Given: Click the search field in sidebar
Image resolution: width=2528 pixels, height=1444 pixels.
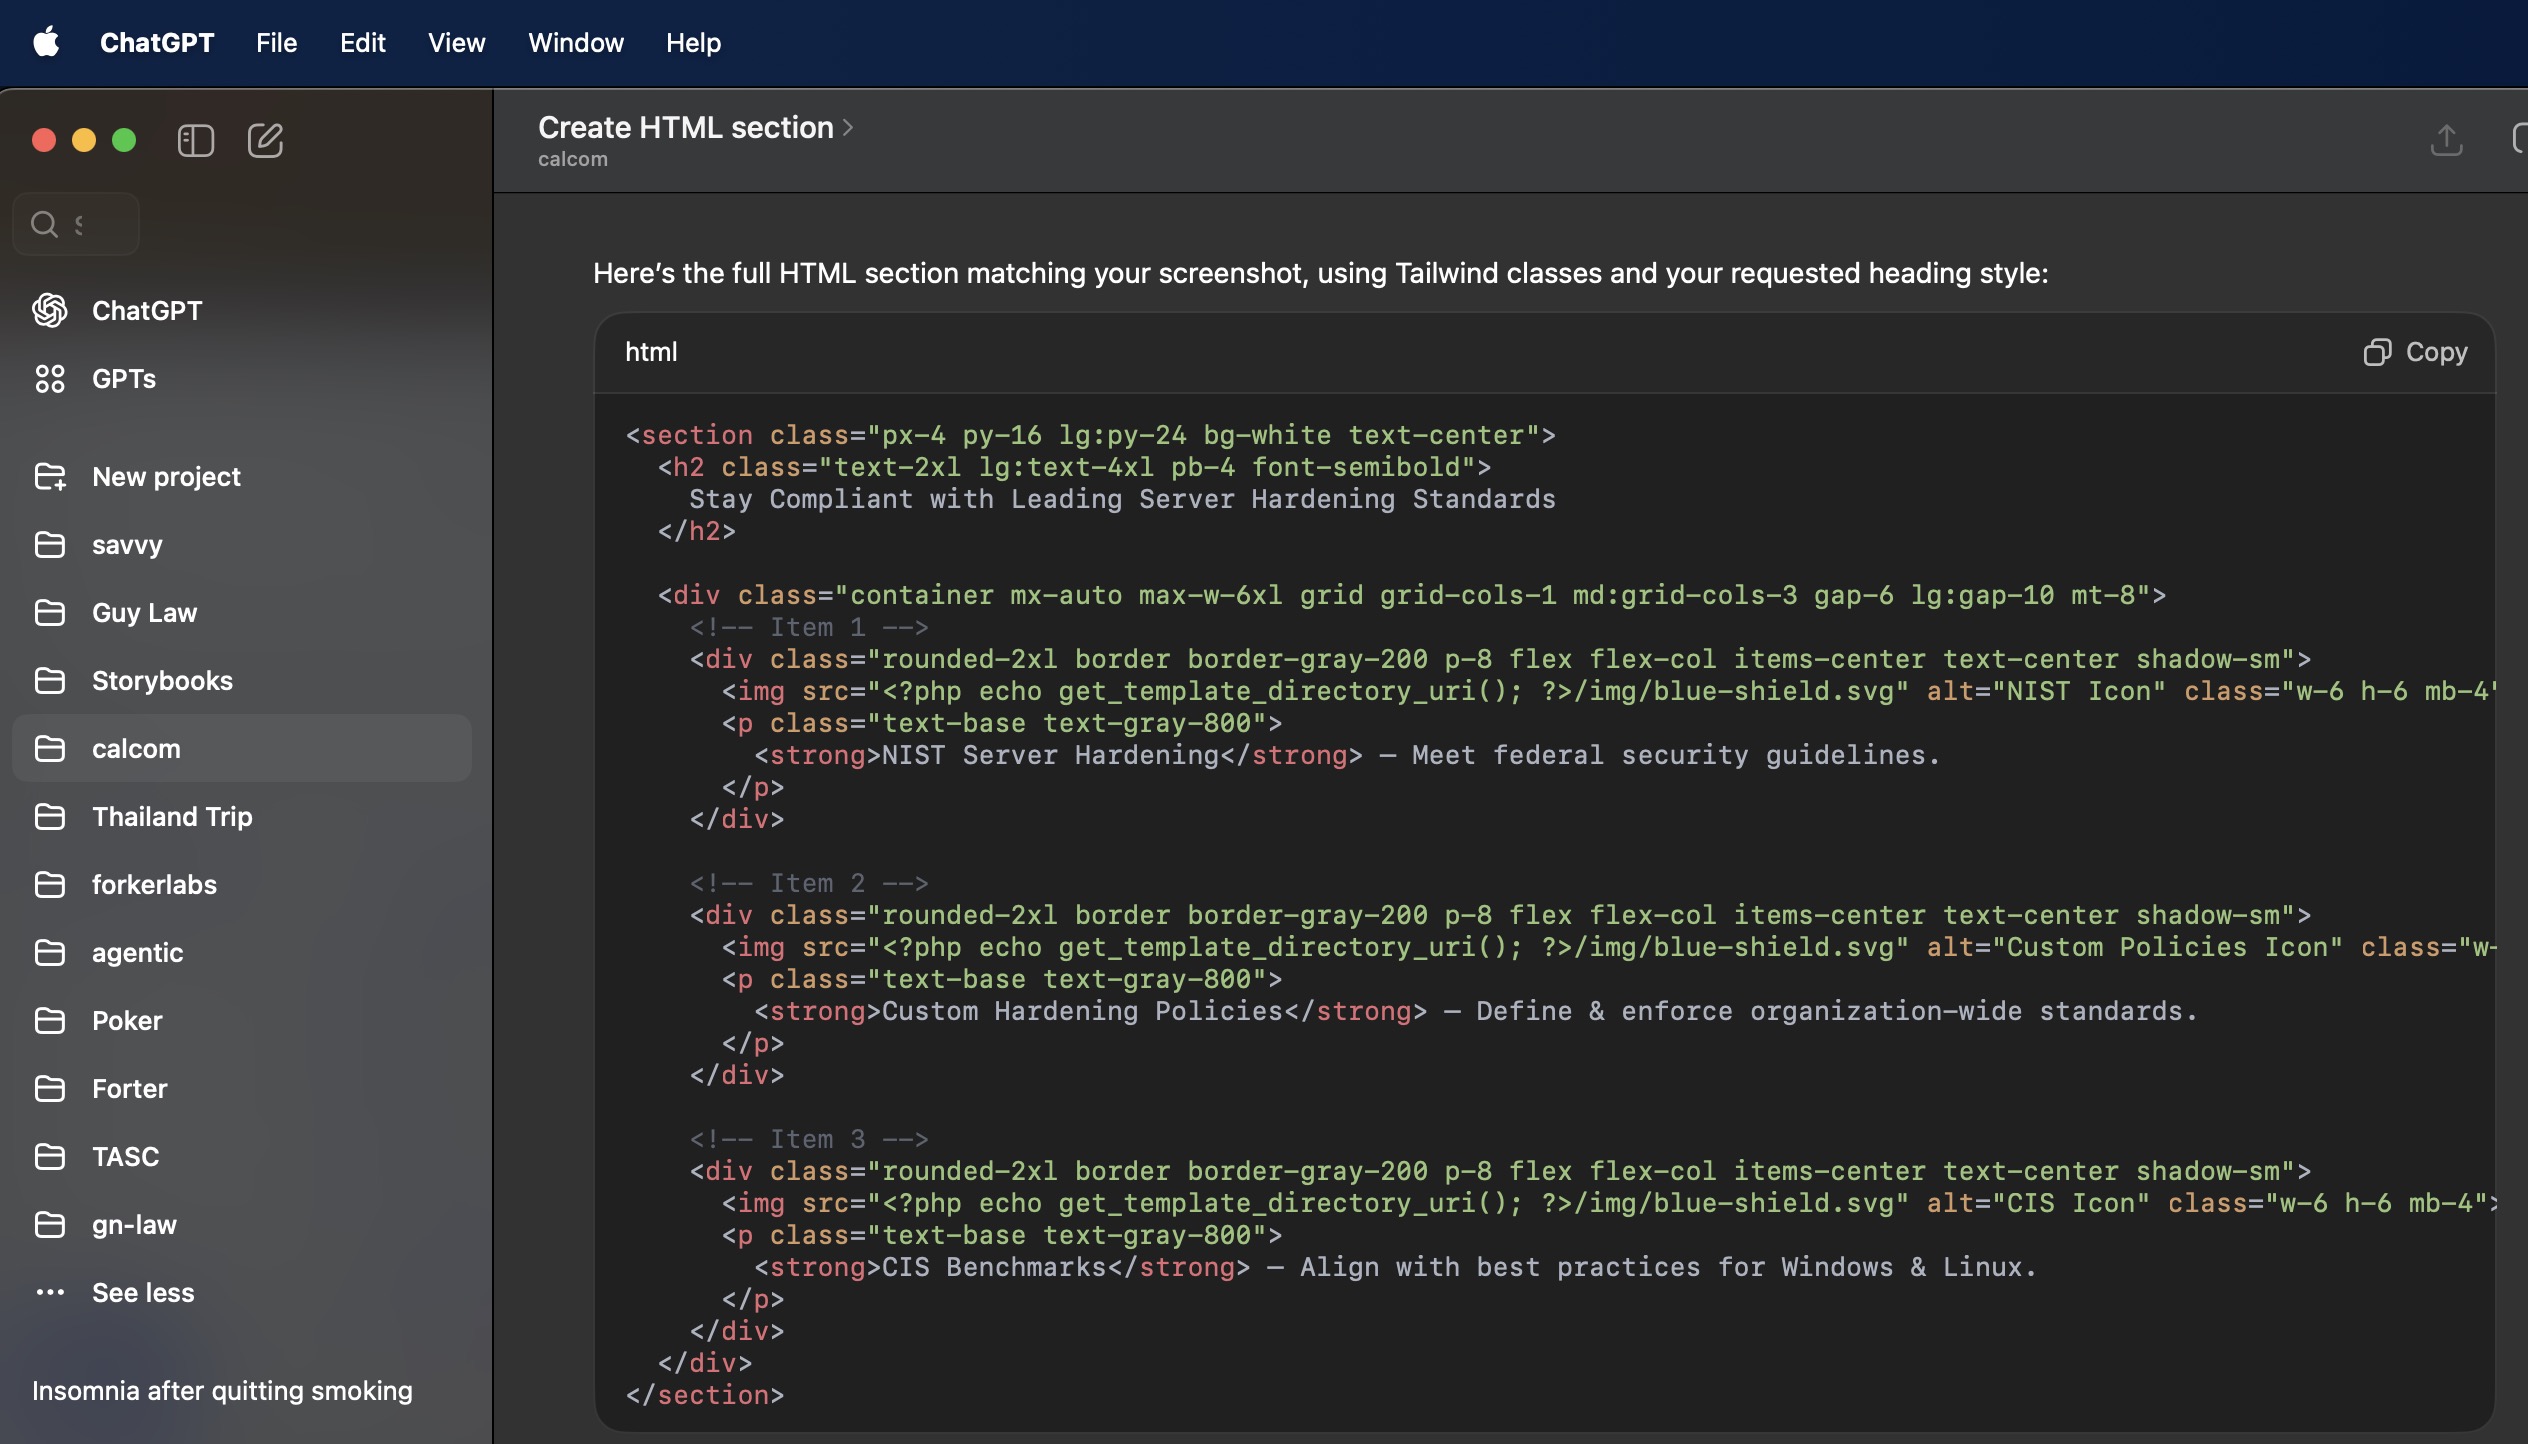Looking at the screenshot, I should pos(76,224).
